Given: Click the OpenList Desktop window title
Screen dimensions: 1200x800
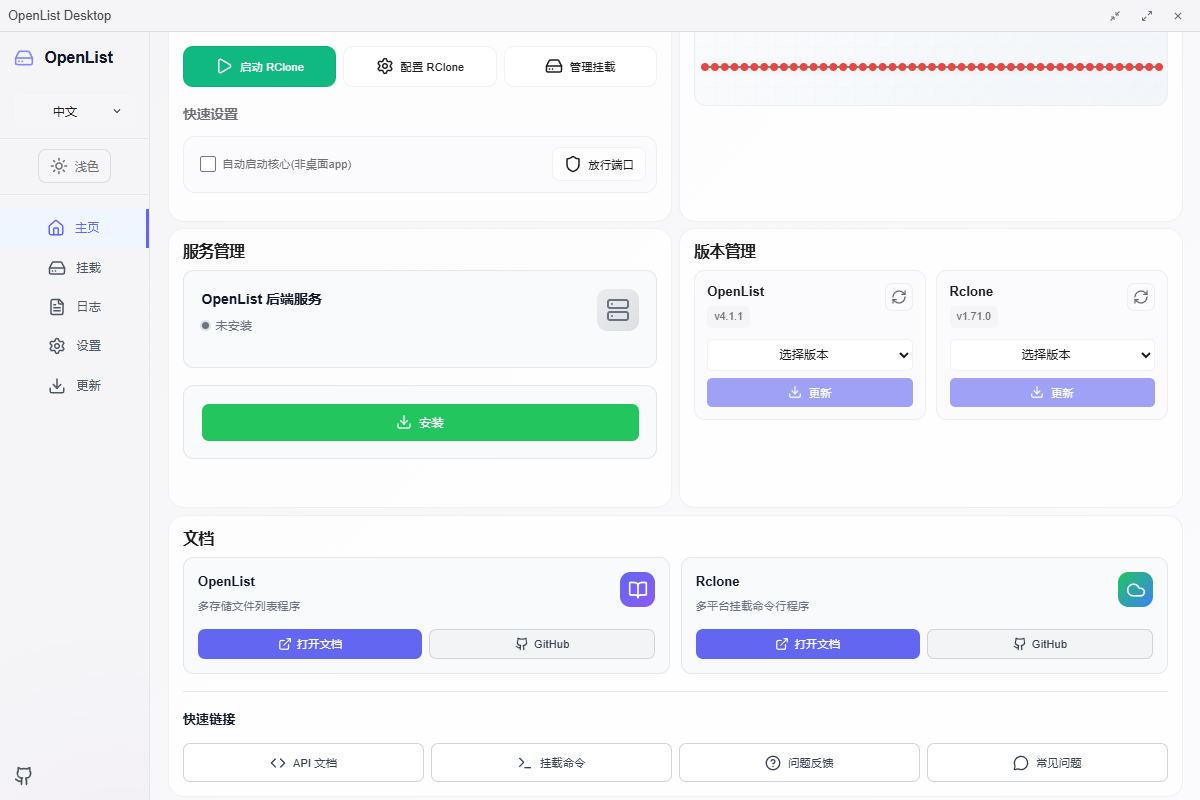Looking at the screenshot, I should click(x=60, y=15).
